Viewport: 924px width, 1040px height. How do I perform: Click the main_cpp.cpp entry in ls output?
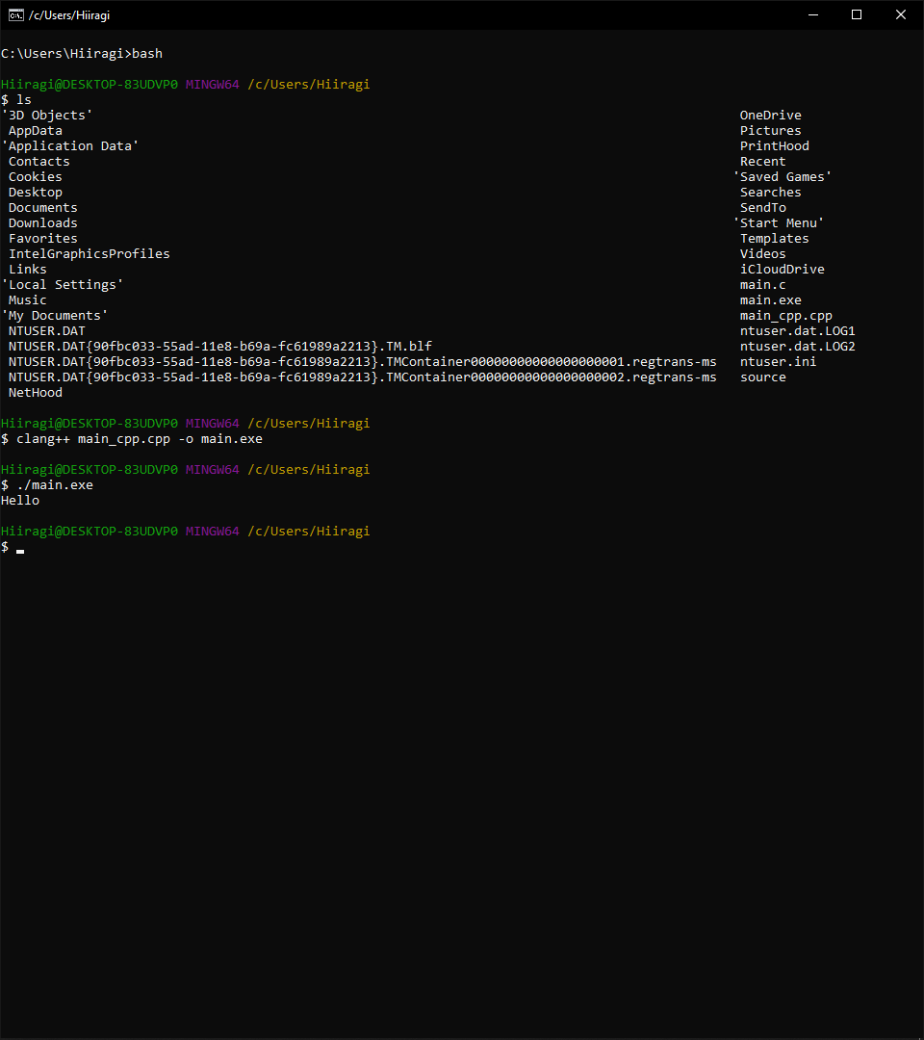point(785,316)
